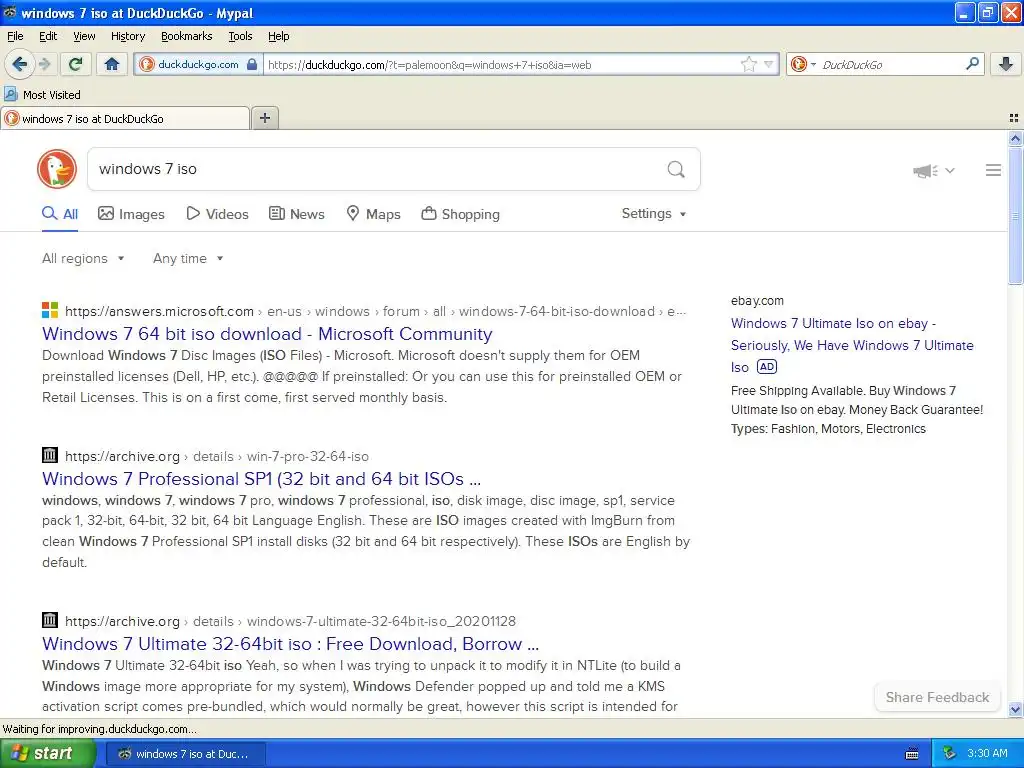The height and width of the screenshot is (768, 1024).
Task: Click the scrollbar up arrow
Action: tap(1015, 138)
